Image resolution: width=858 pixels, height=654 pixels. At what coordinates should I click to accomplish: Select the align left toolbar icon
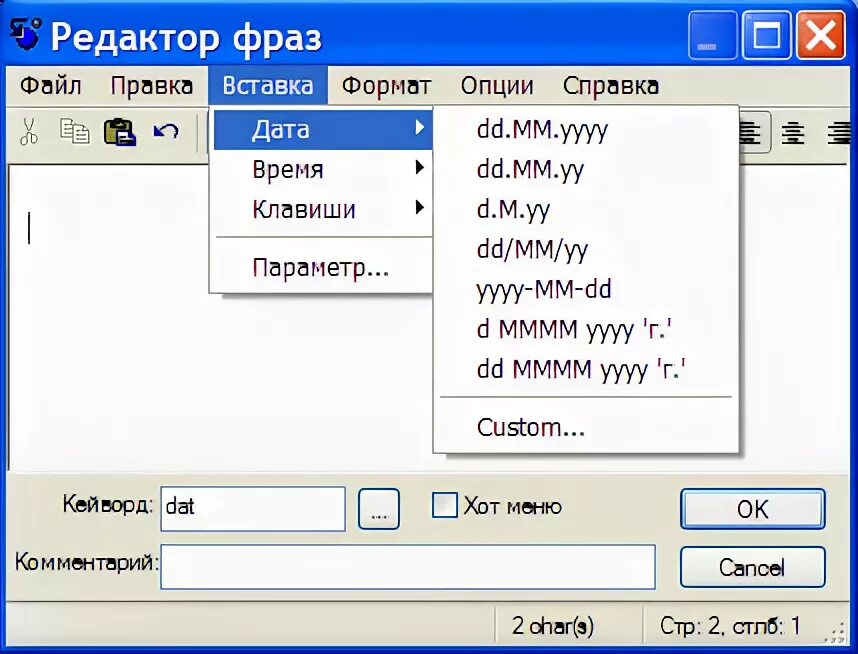click(750, 132)
